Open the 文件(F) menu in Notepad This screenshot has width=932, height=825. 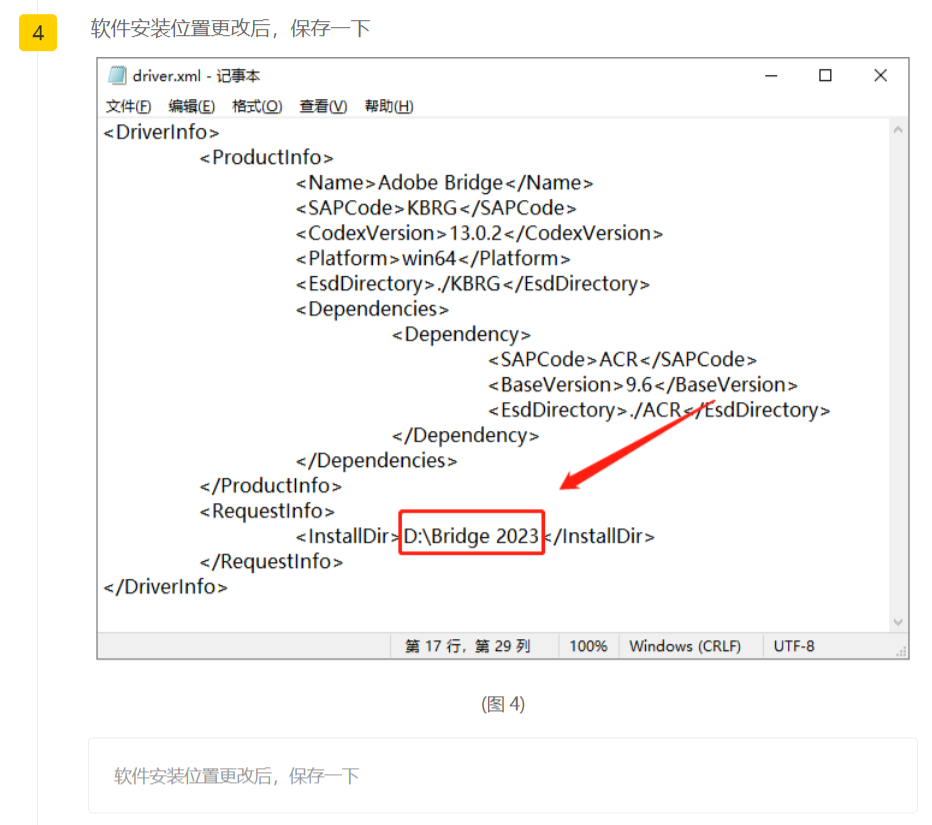128,106
